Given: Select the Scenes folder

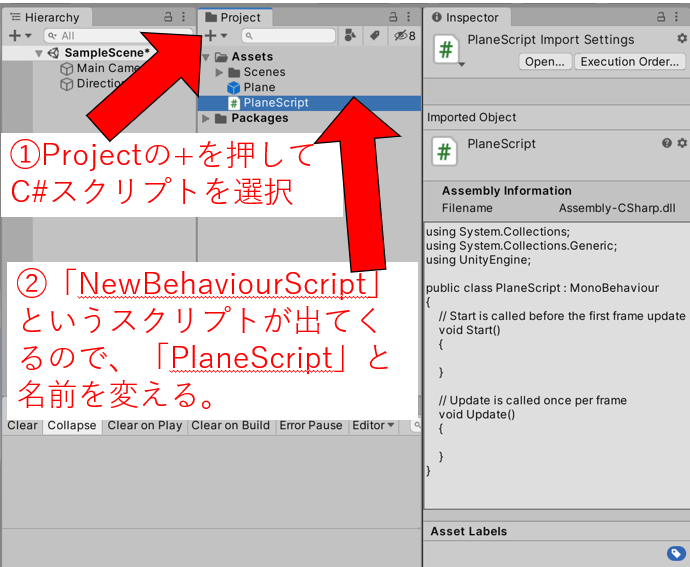Looking at the screenshot, I should click(264, 72).
